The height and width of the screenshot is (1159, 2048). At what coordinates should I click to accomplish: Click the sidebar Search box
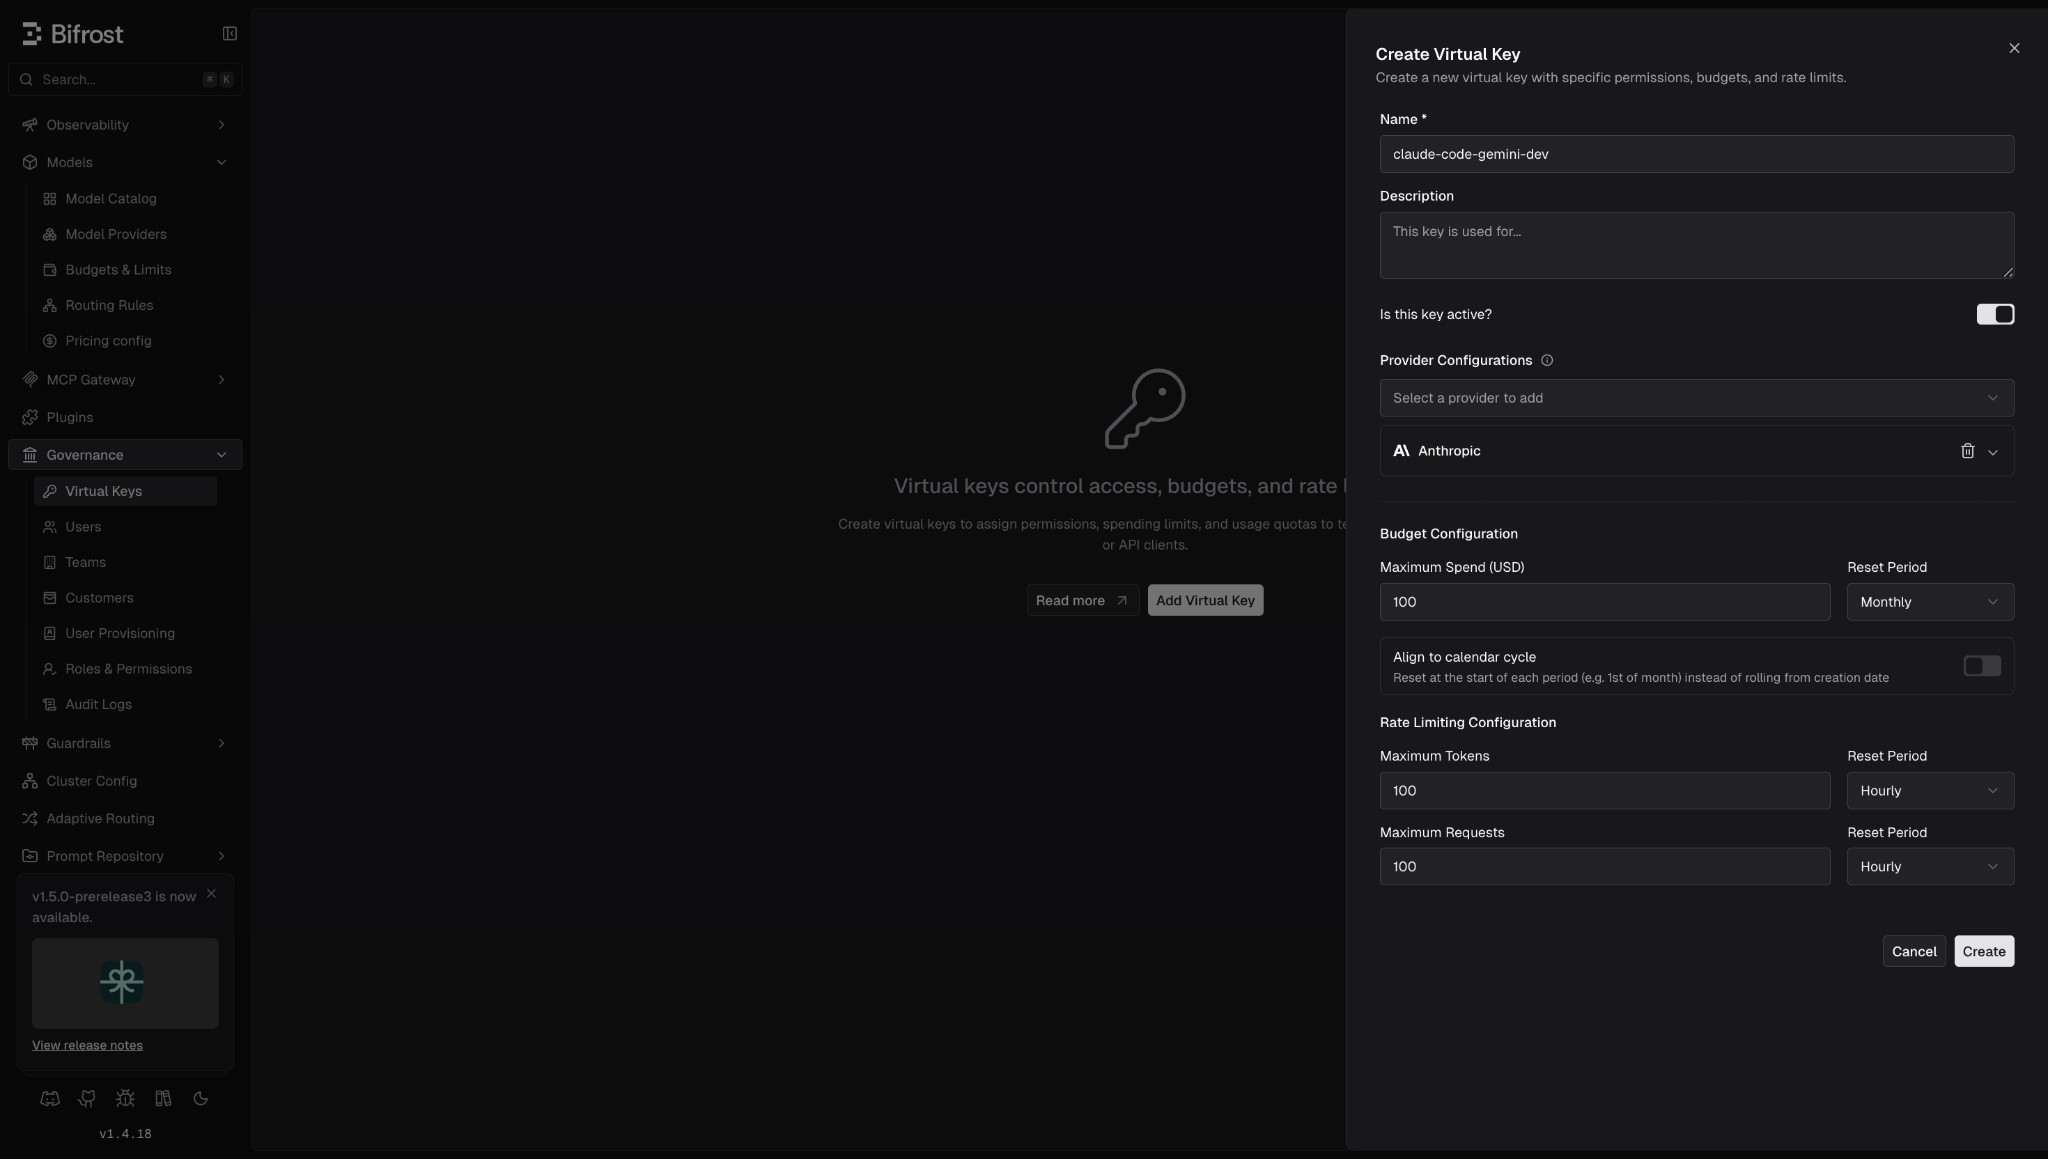click(125, 79)
